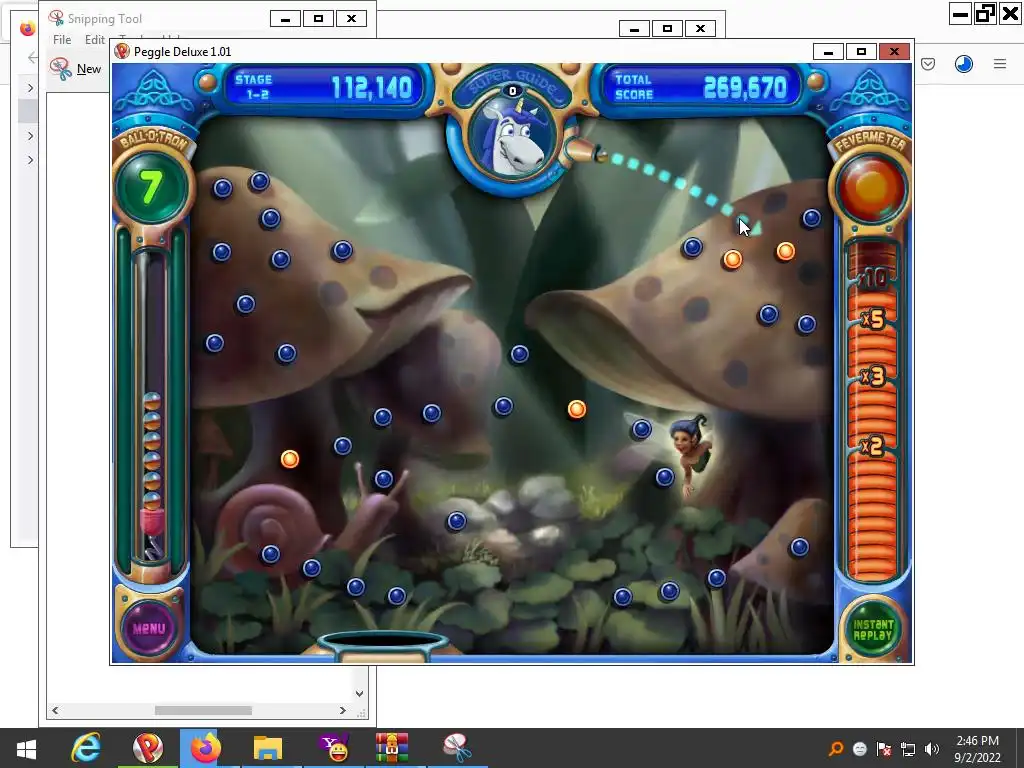The width and height of the screenshot is (1024, 768).
Task: Click the fairy character near right mushroom
Action: pos(691,454)
